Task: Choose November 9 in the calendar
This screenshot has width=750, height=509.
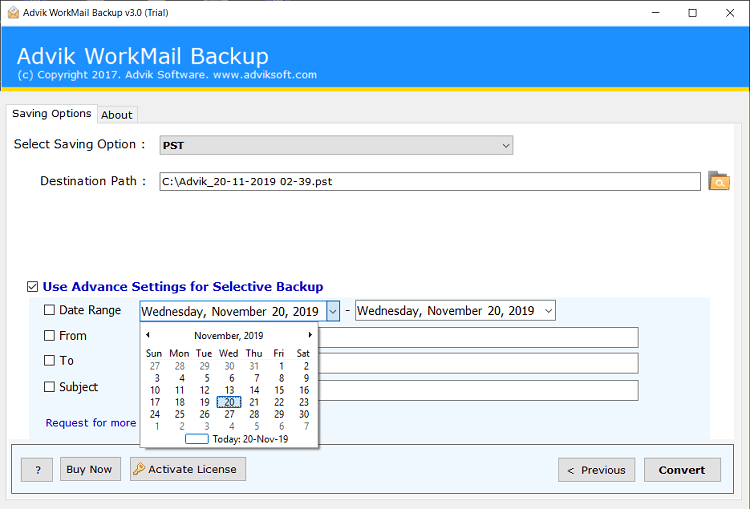Action: (306, 378)
